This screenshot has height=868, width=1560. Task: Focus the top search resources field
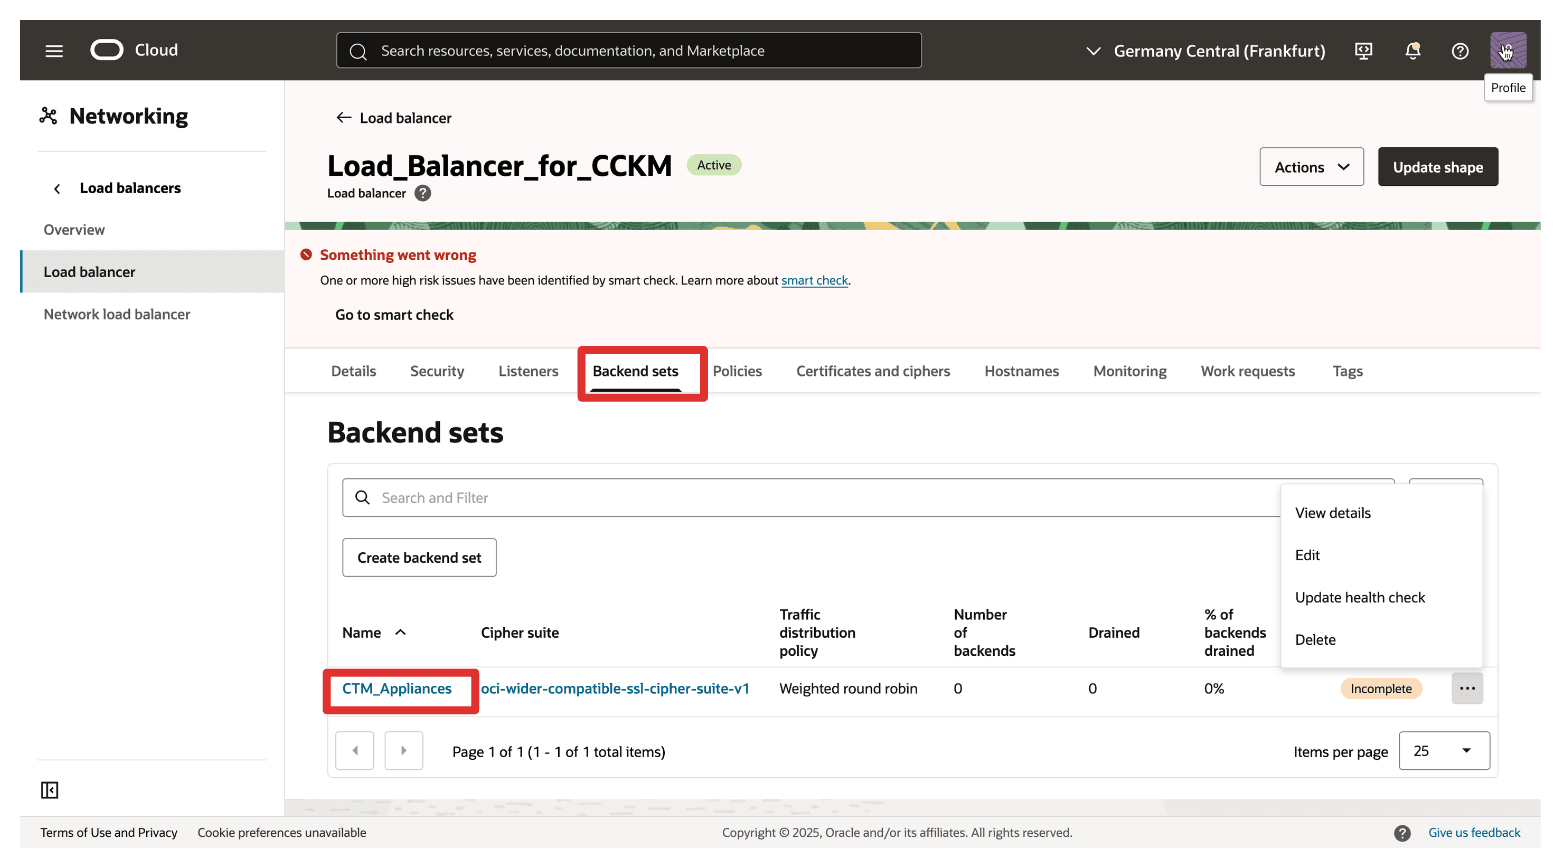point(629,50)
